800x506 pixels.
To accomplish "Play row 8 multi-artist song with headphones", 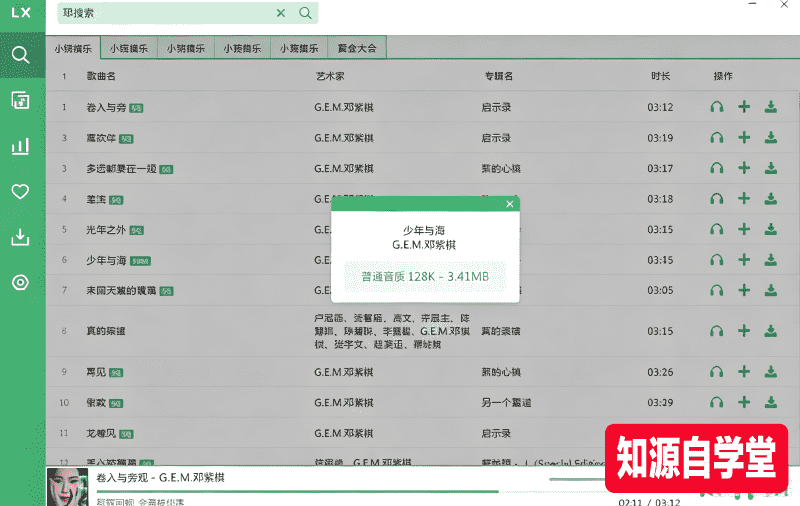I will (x=717, y=331).
